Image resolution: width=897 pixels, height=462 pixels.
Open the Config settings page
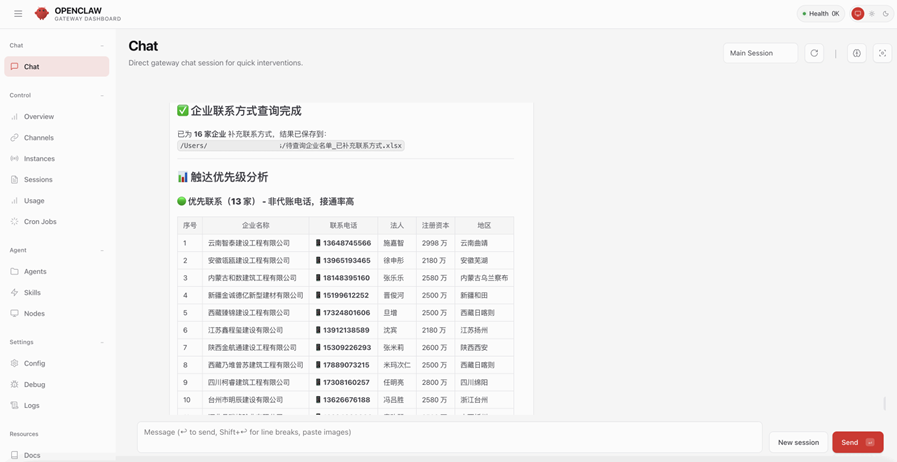(x=57, y=364)
